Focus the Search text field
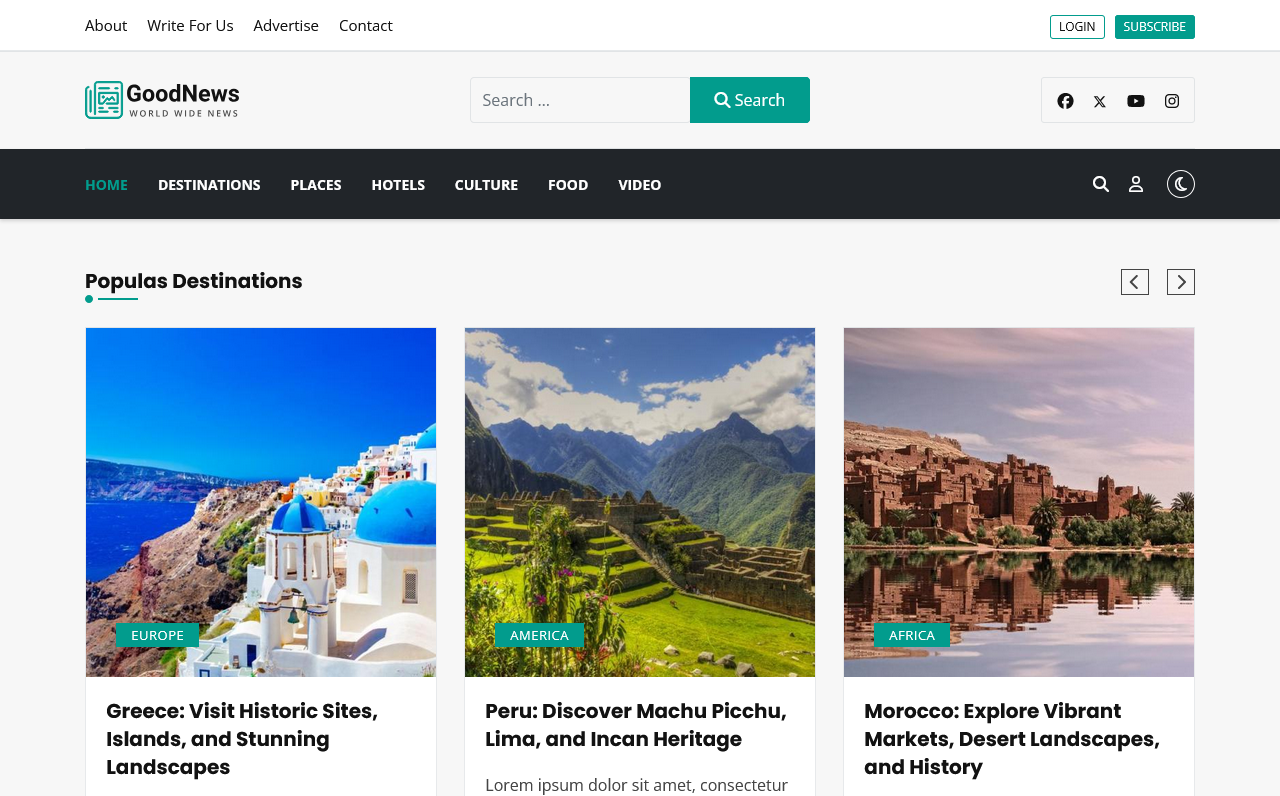Image resolution: width=1280 pixels, height=796 pixels. [580, 100]
